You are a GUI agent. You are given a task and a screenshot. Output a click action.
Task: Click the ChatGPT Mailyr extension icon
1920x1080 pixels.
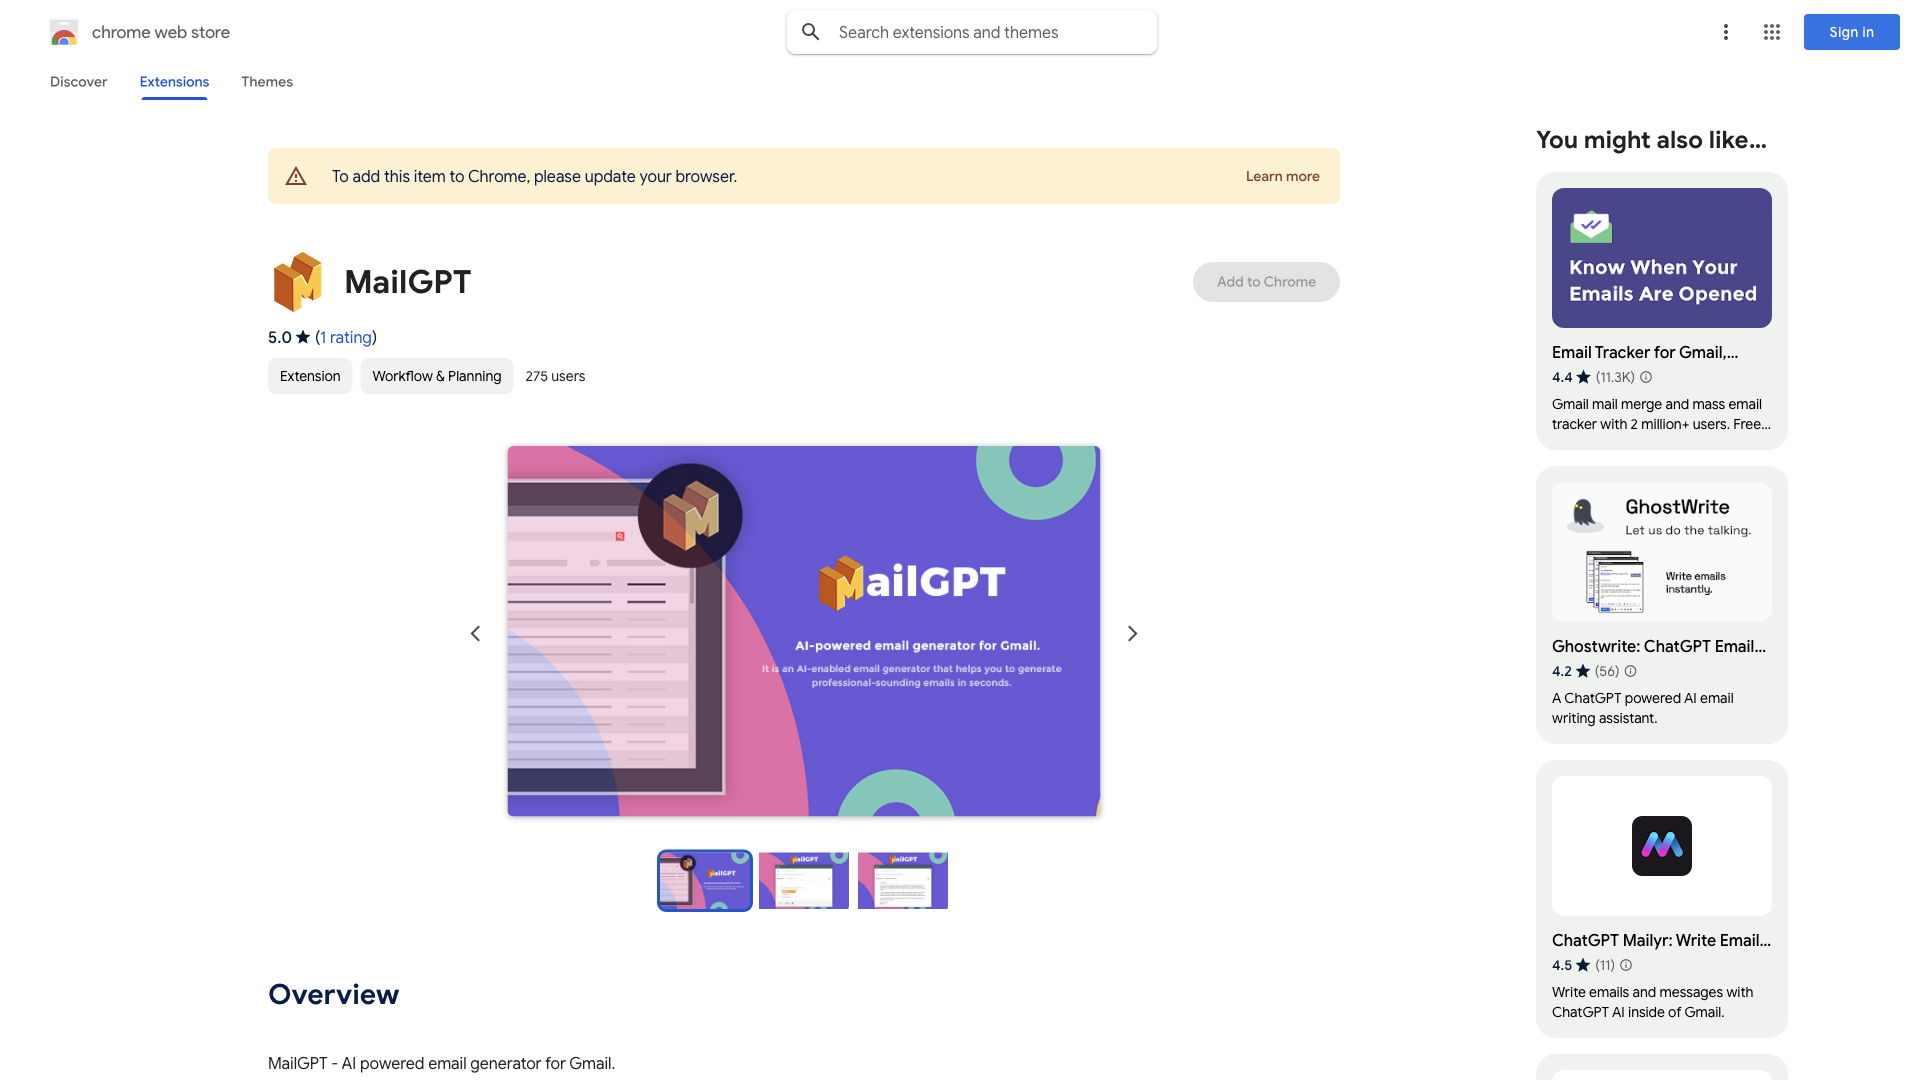click(1662, 845)
